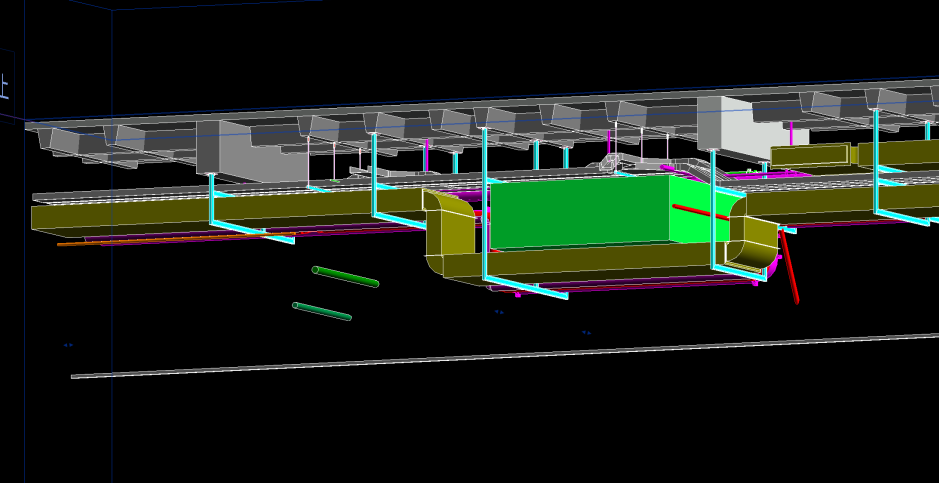
Task: Pick the right light gray concrete beam block
Action: [753, 130]
